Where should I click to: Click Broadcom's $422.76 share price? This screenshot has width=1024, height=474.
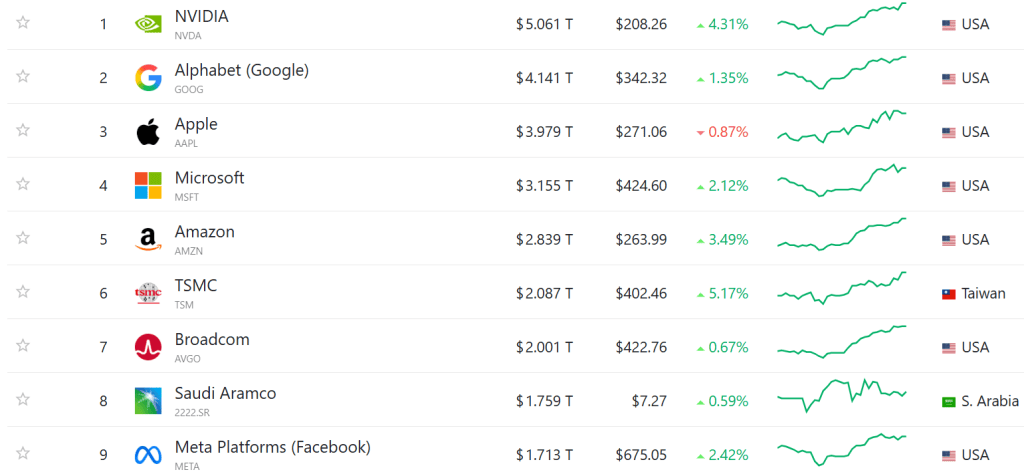pyautogui.click(x=641, y=347)
